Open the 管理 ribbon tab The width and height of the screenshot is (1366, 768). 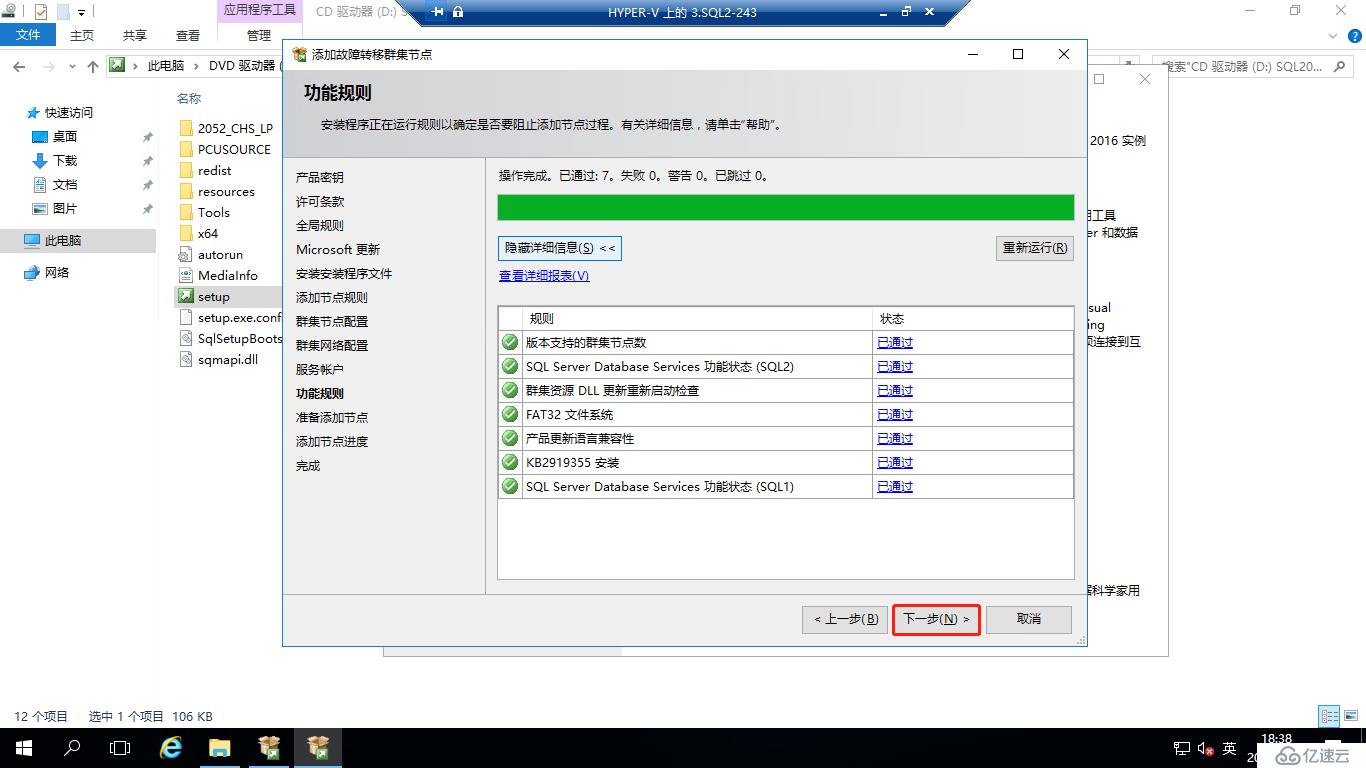click(259, 35)
